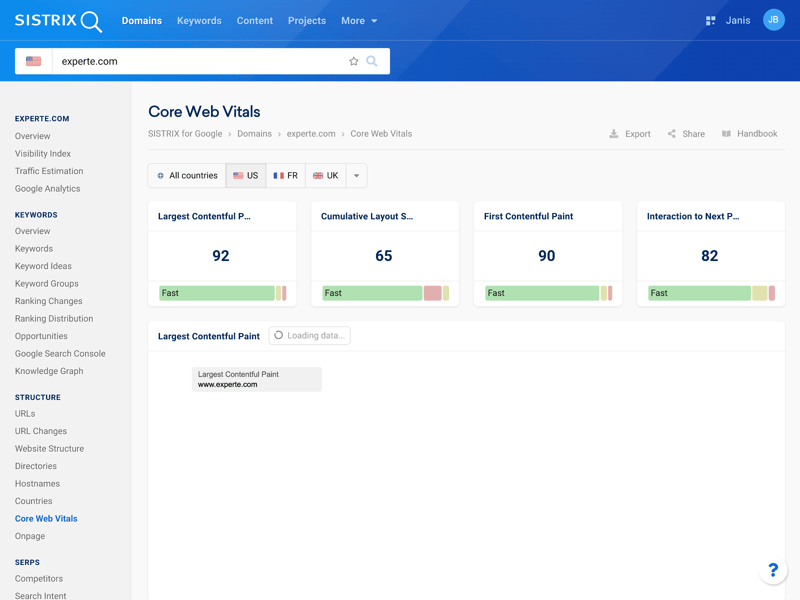Click the magnifier search icon in search bar
This screenshot has height=600, width=800.
[372, 61]
